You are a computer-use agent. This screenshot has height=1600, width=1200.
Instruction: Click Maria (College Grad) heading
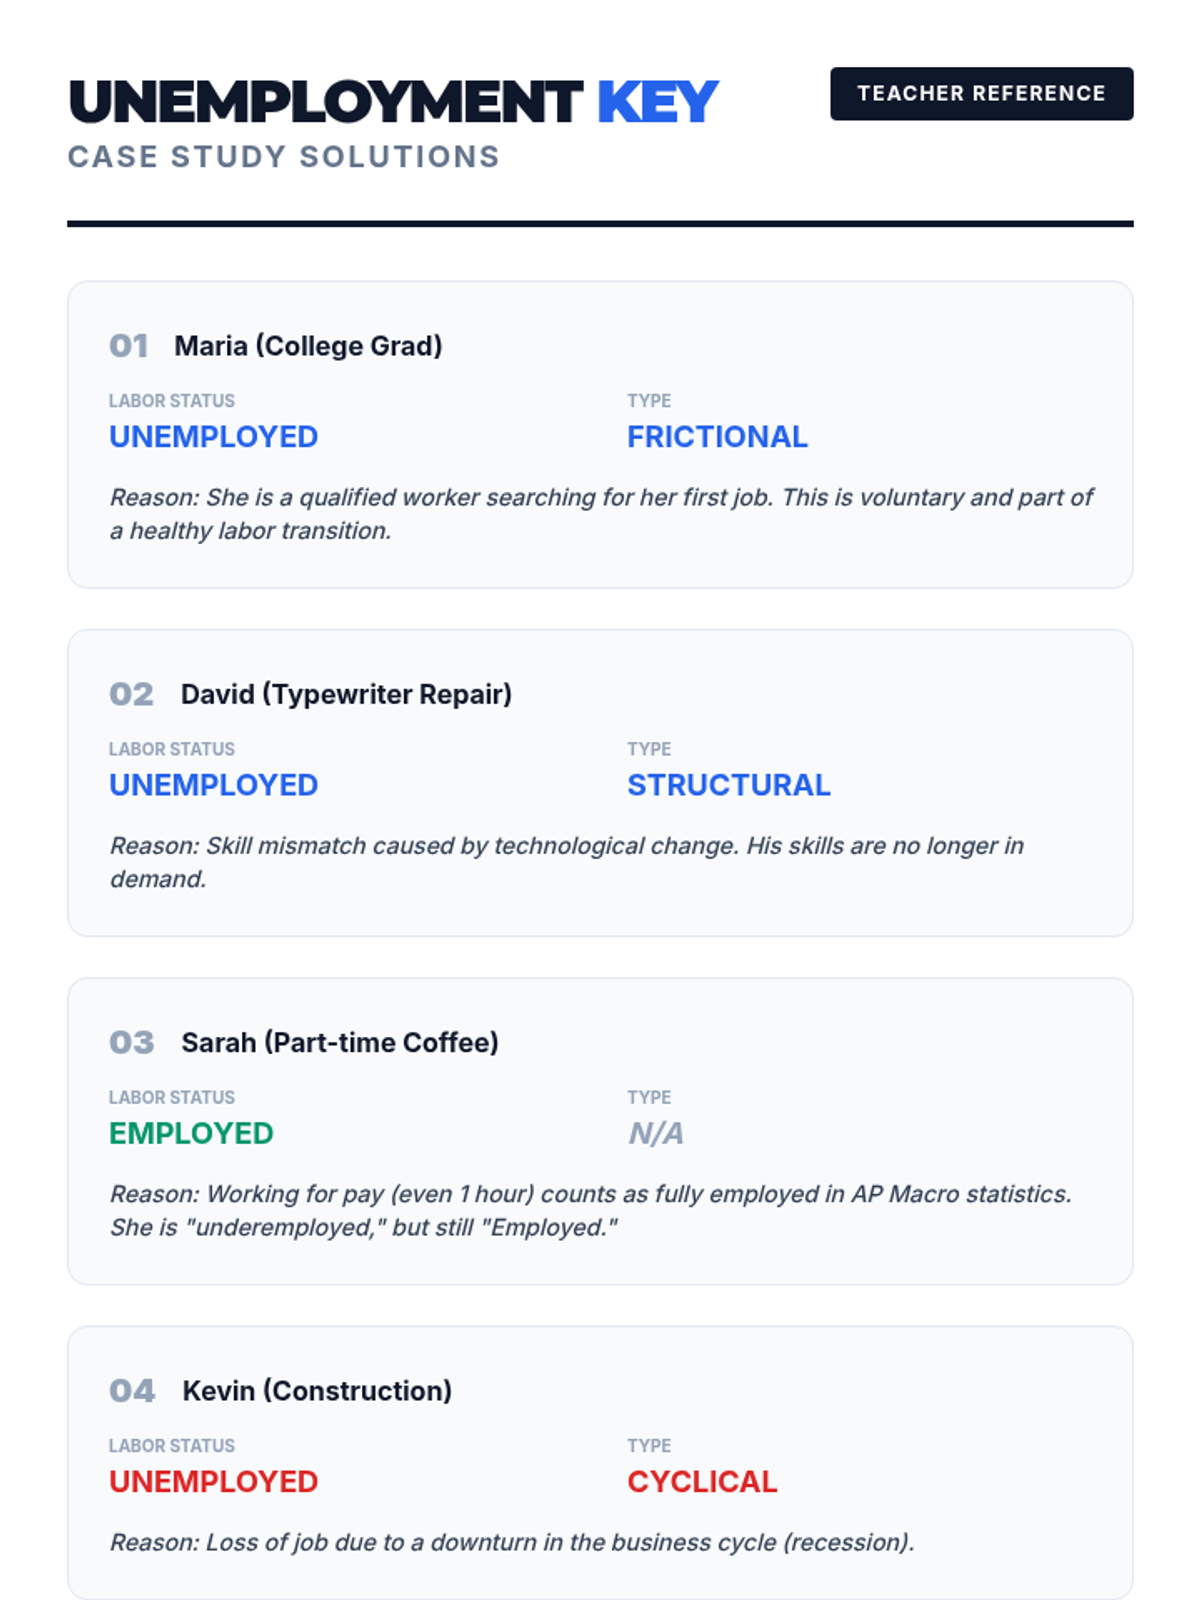308,346
